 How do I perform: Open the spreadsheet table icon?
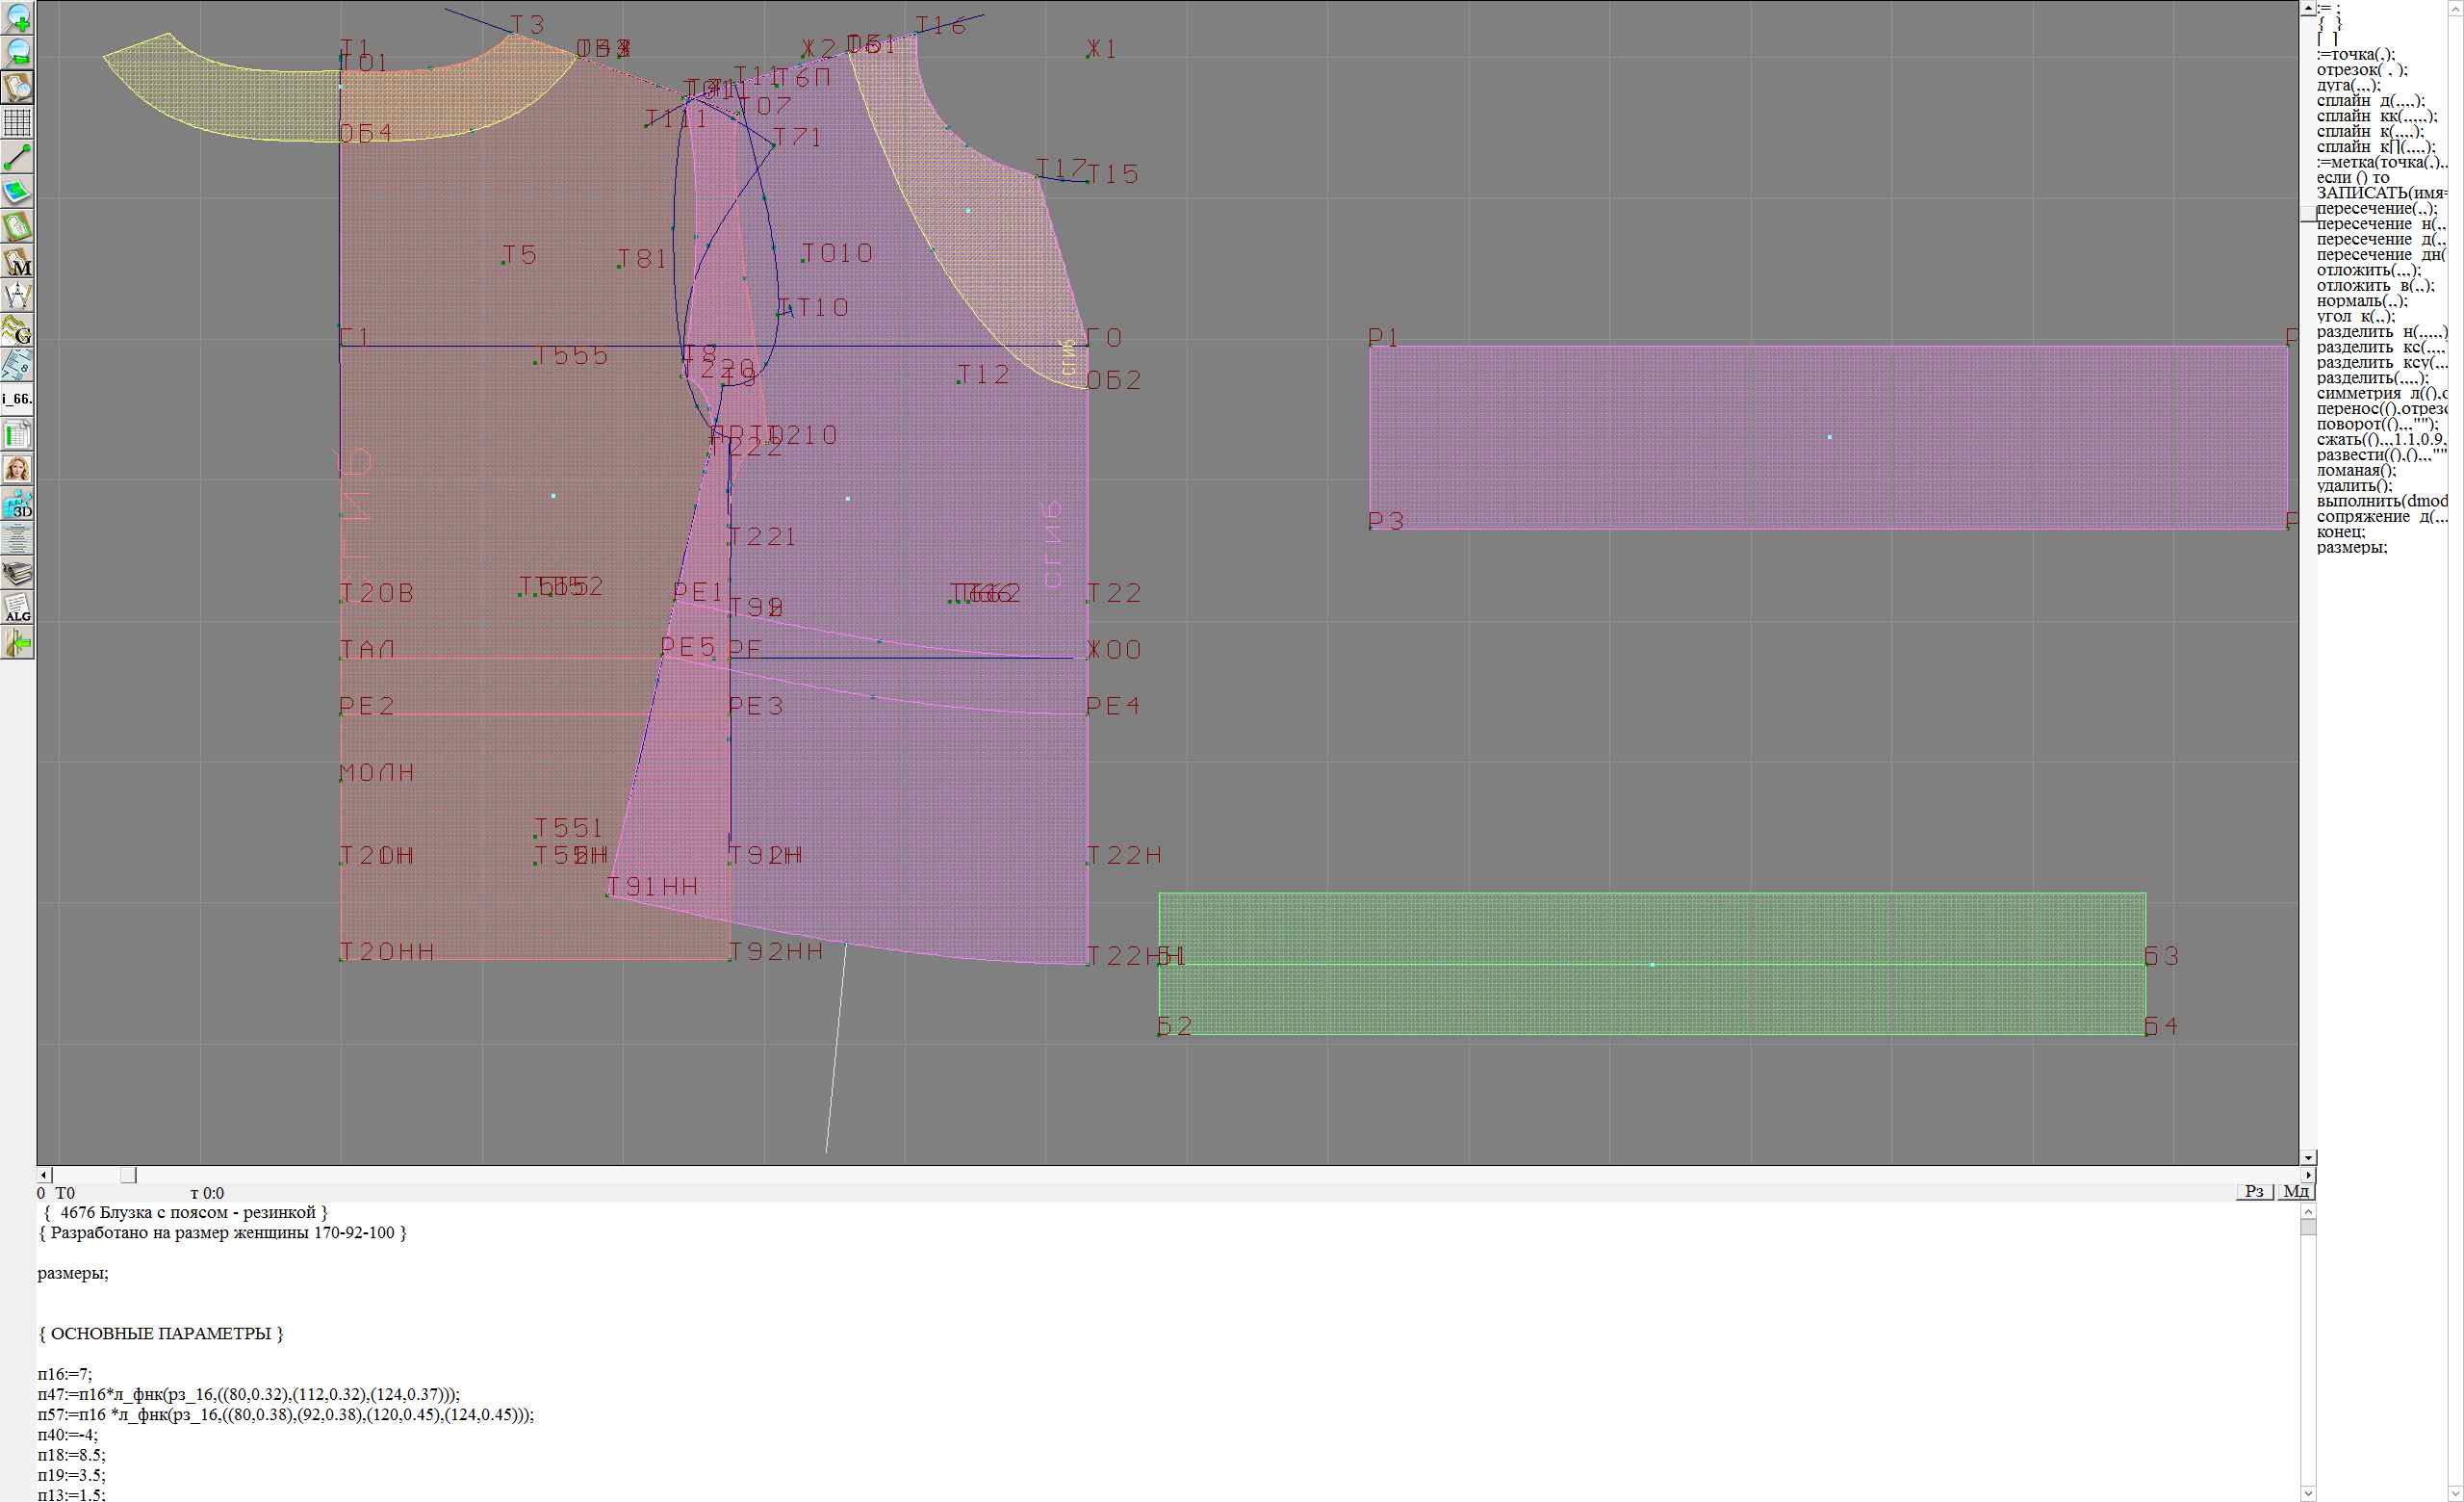pyautogui.click(x=18, y=435)
